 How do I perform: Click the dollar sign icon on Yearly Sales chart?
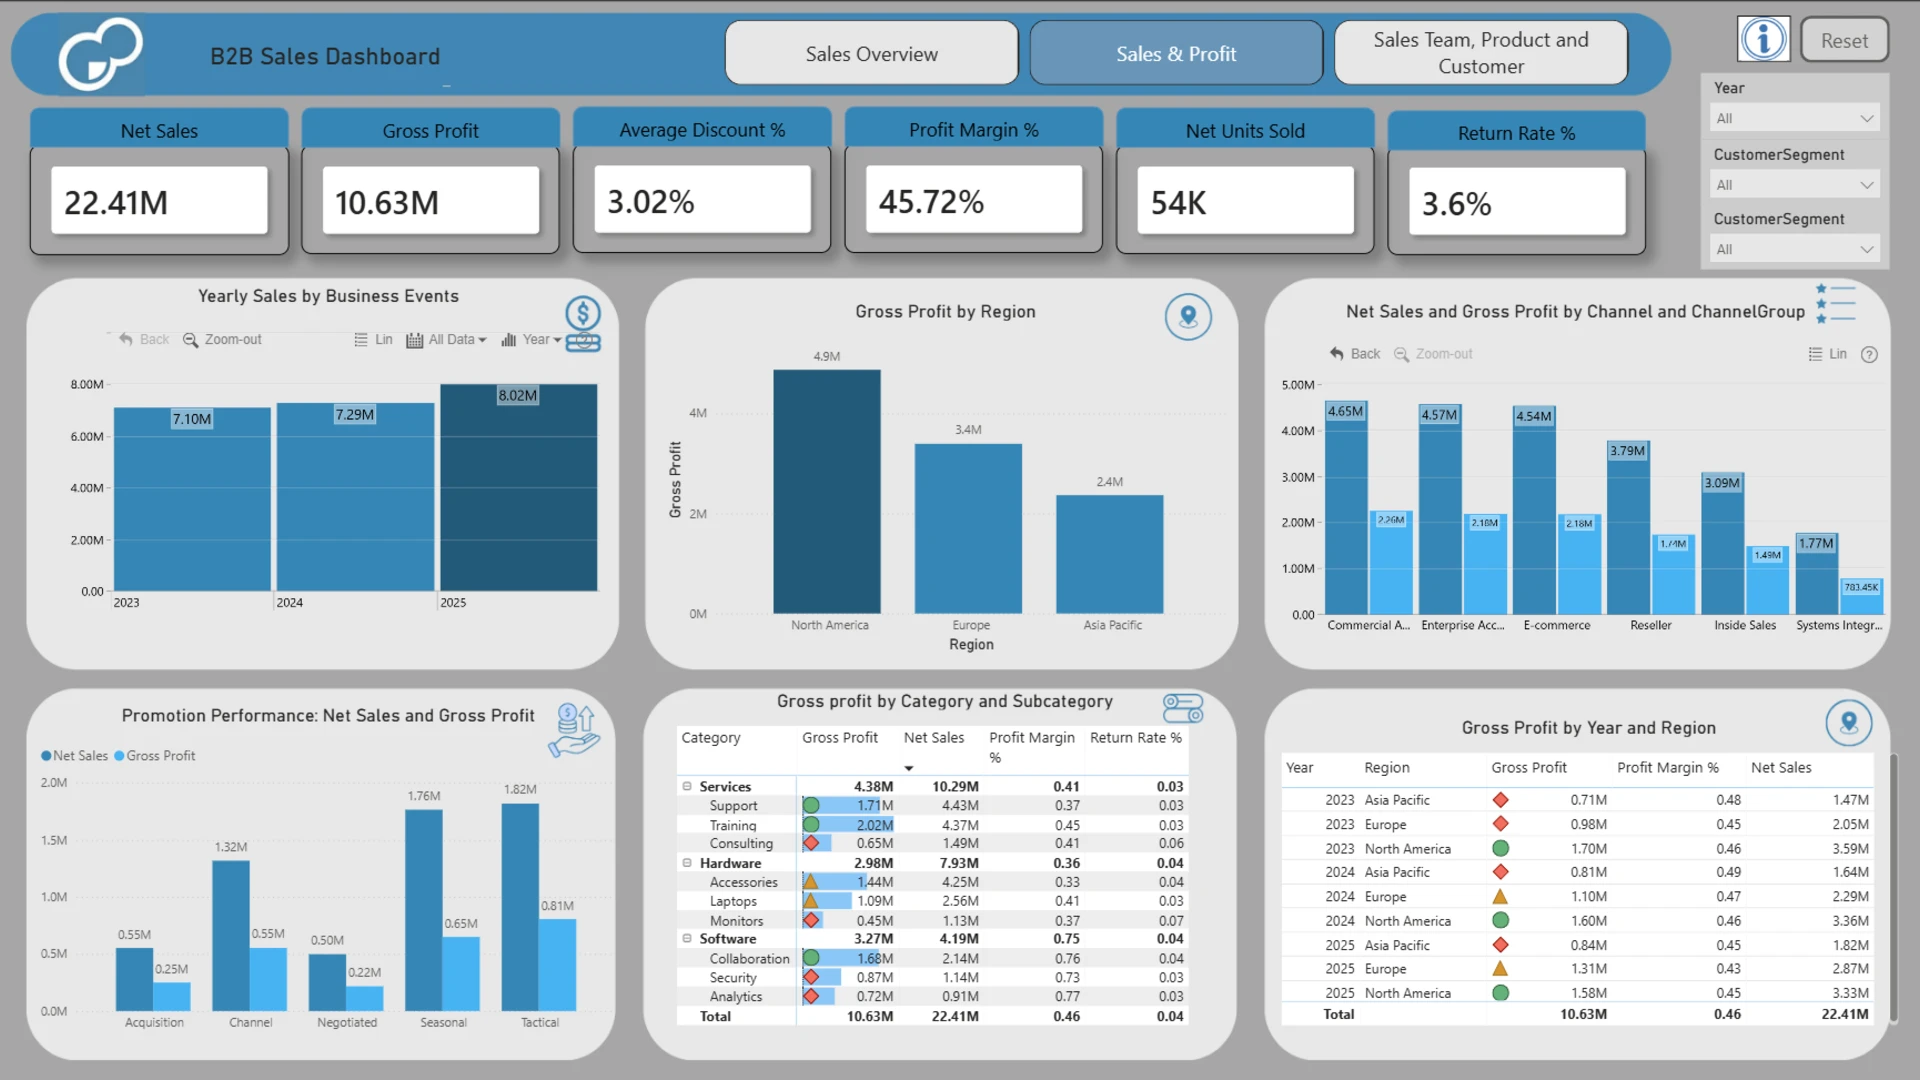click(x=583, y=313)
